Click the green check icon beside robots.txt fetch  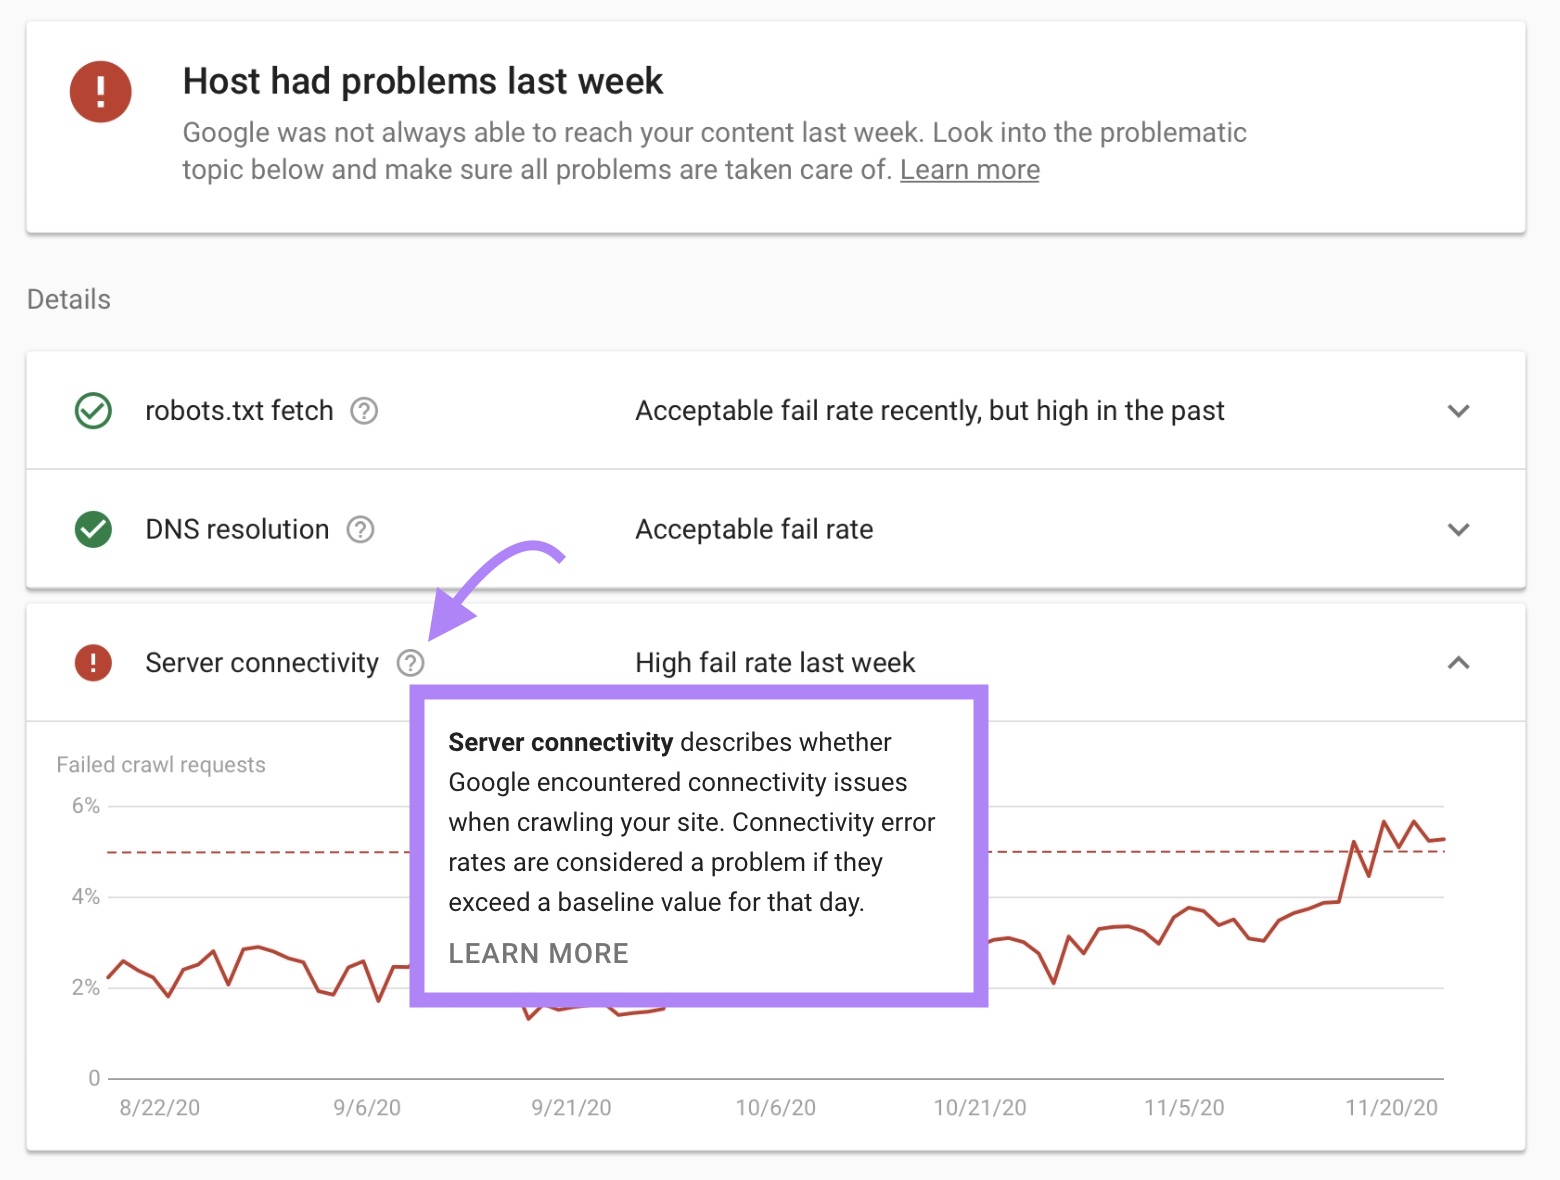(x=93, y=410)
